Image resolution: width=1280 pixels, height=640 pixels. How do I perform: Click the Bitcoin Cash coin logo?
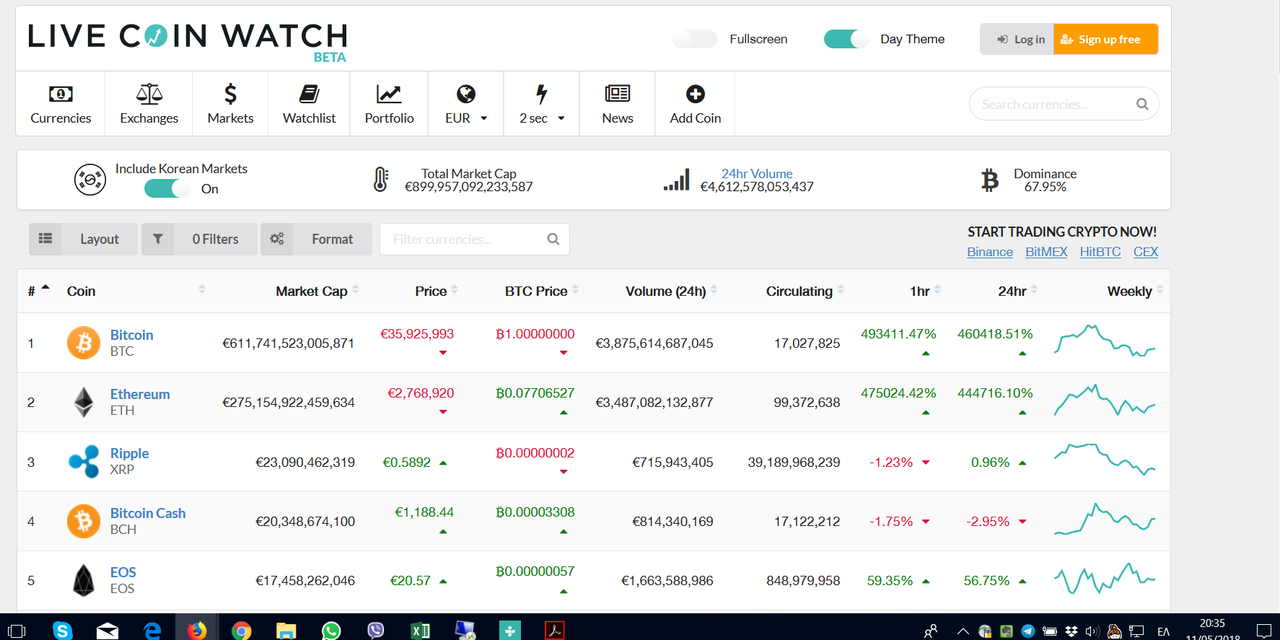tap(83, 521)
